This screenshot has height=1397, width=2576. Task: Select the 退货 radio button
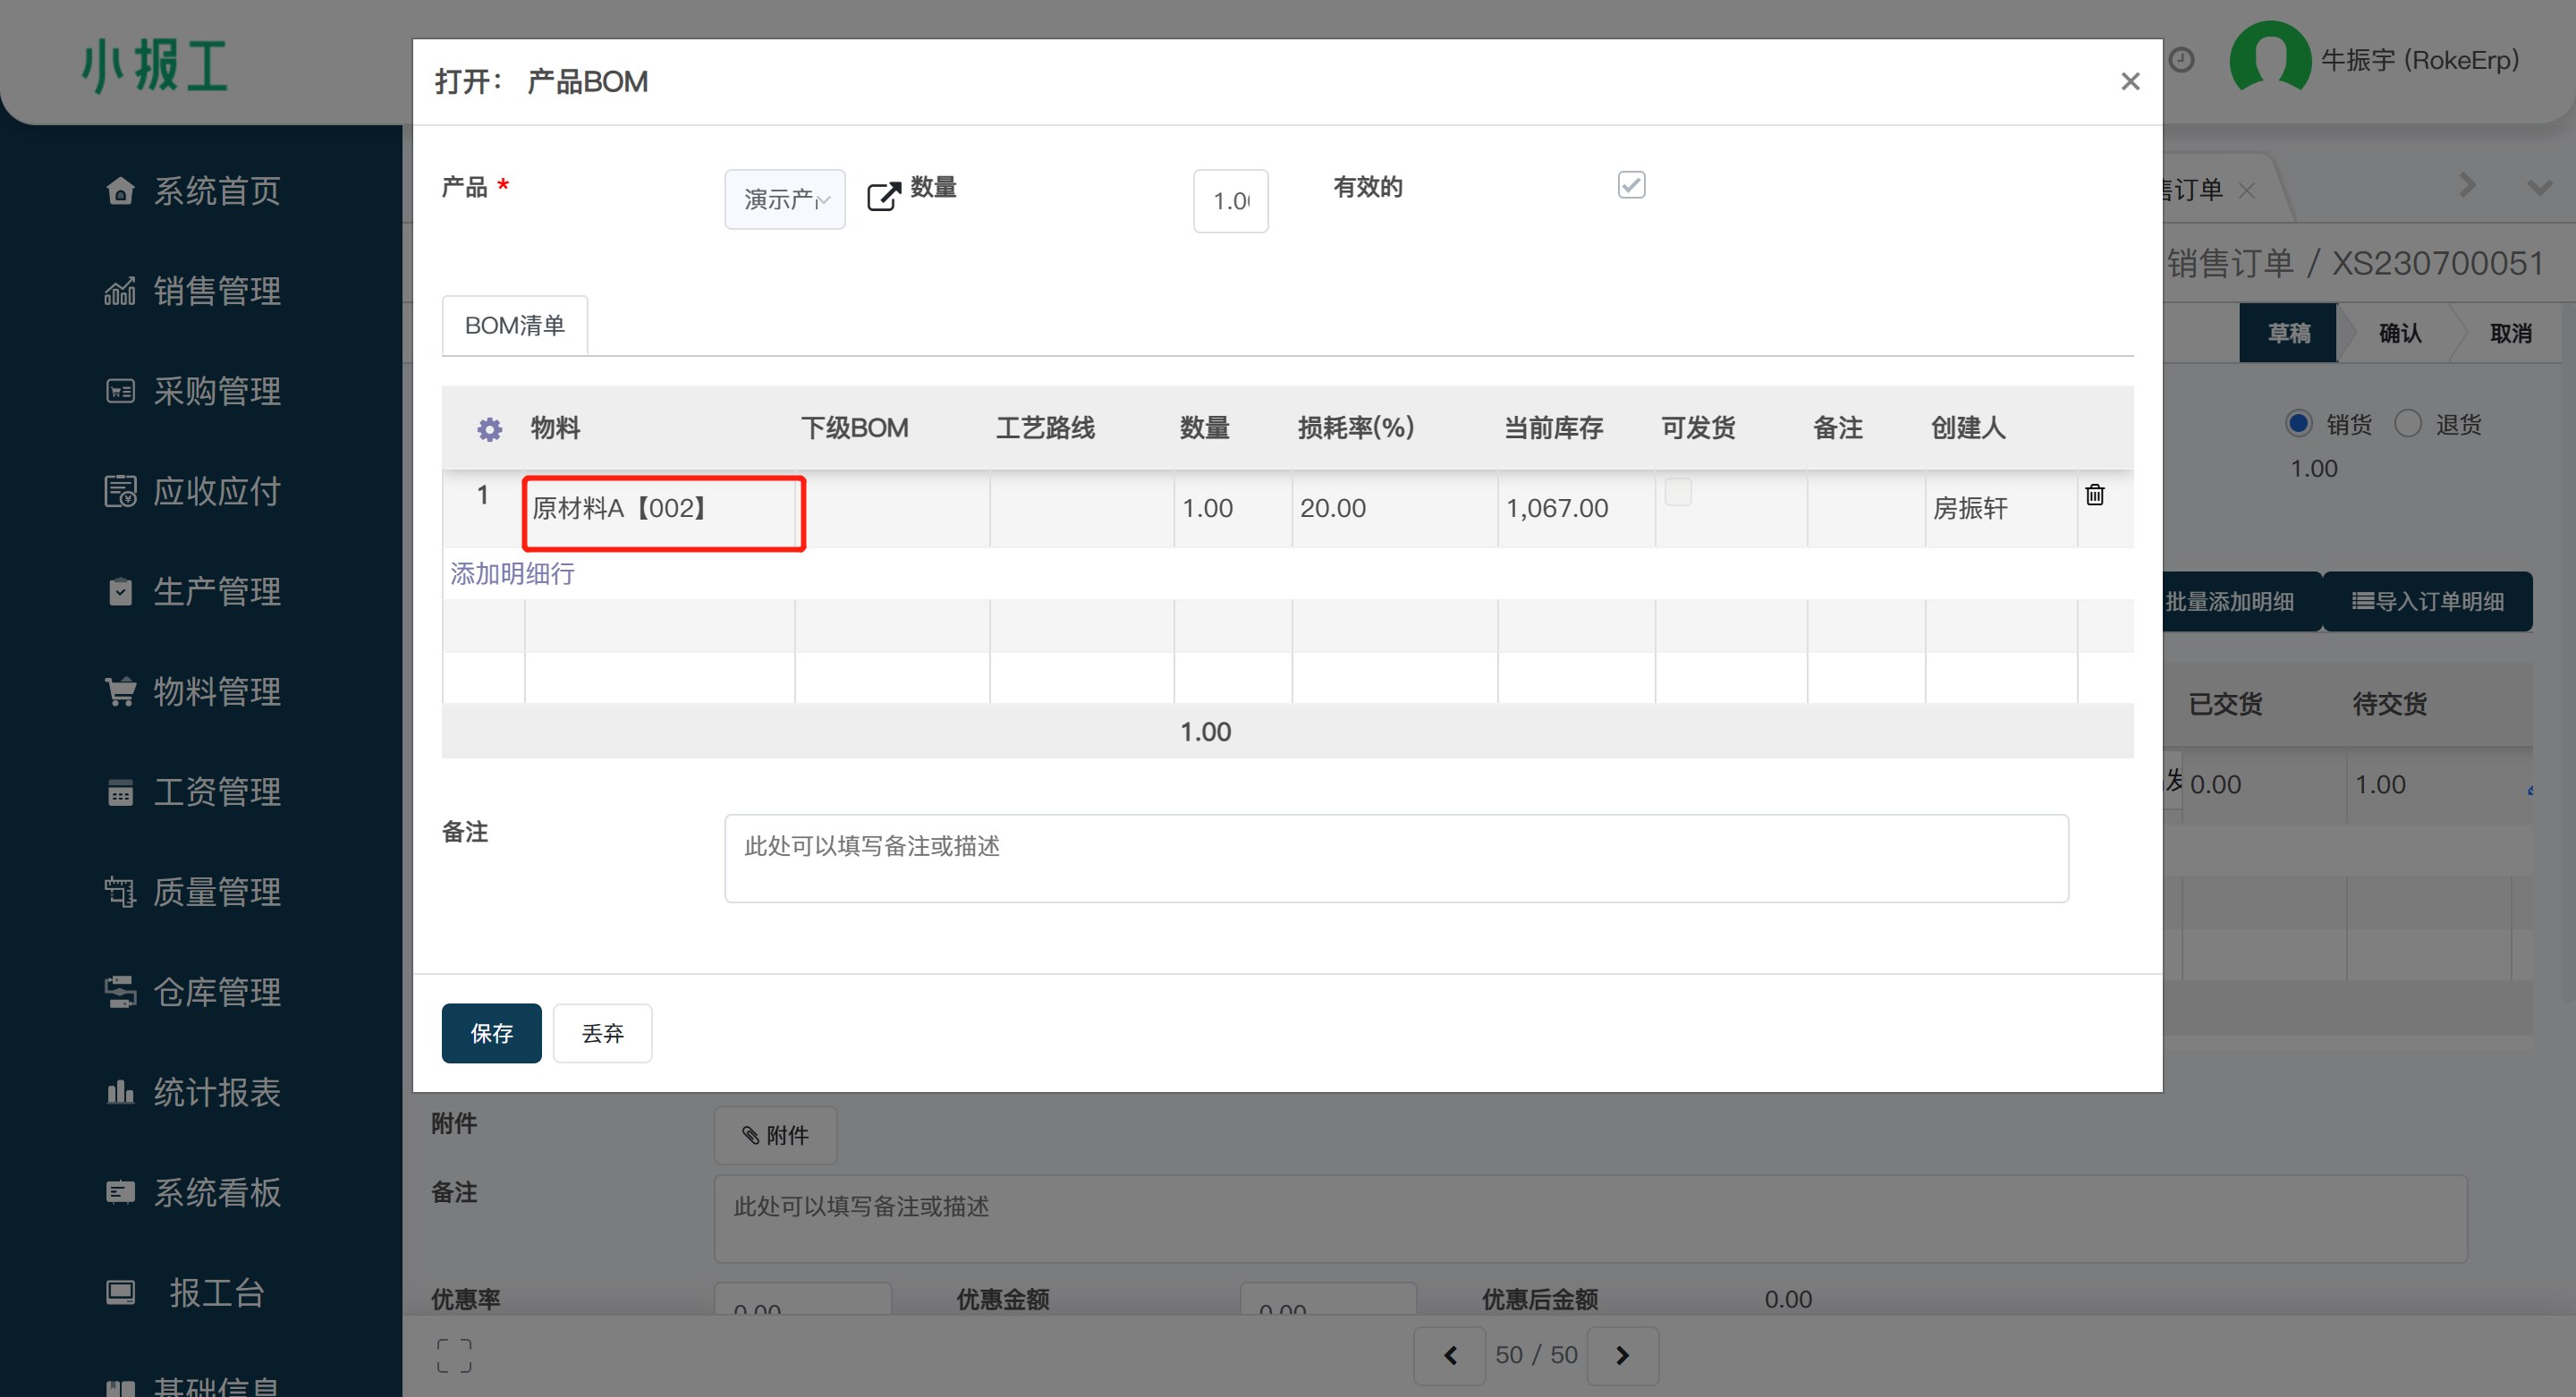(2408, 424)
